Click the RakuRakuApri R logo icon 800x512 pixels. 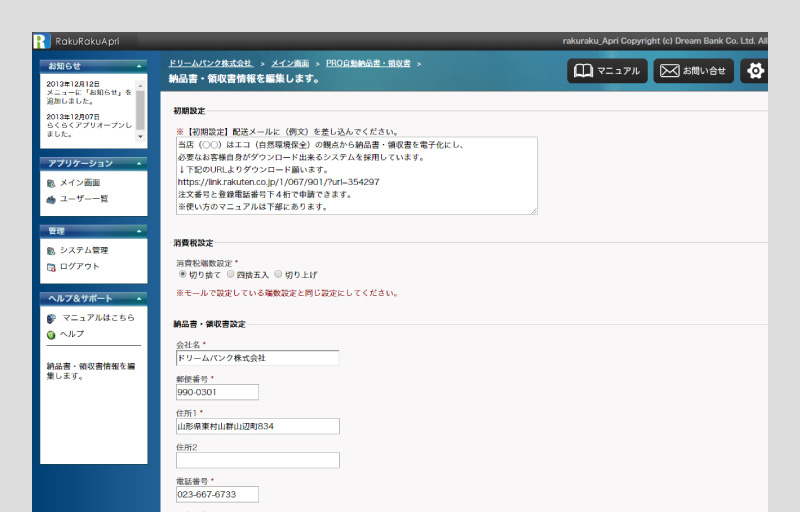[42, 41]
